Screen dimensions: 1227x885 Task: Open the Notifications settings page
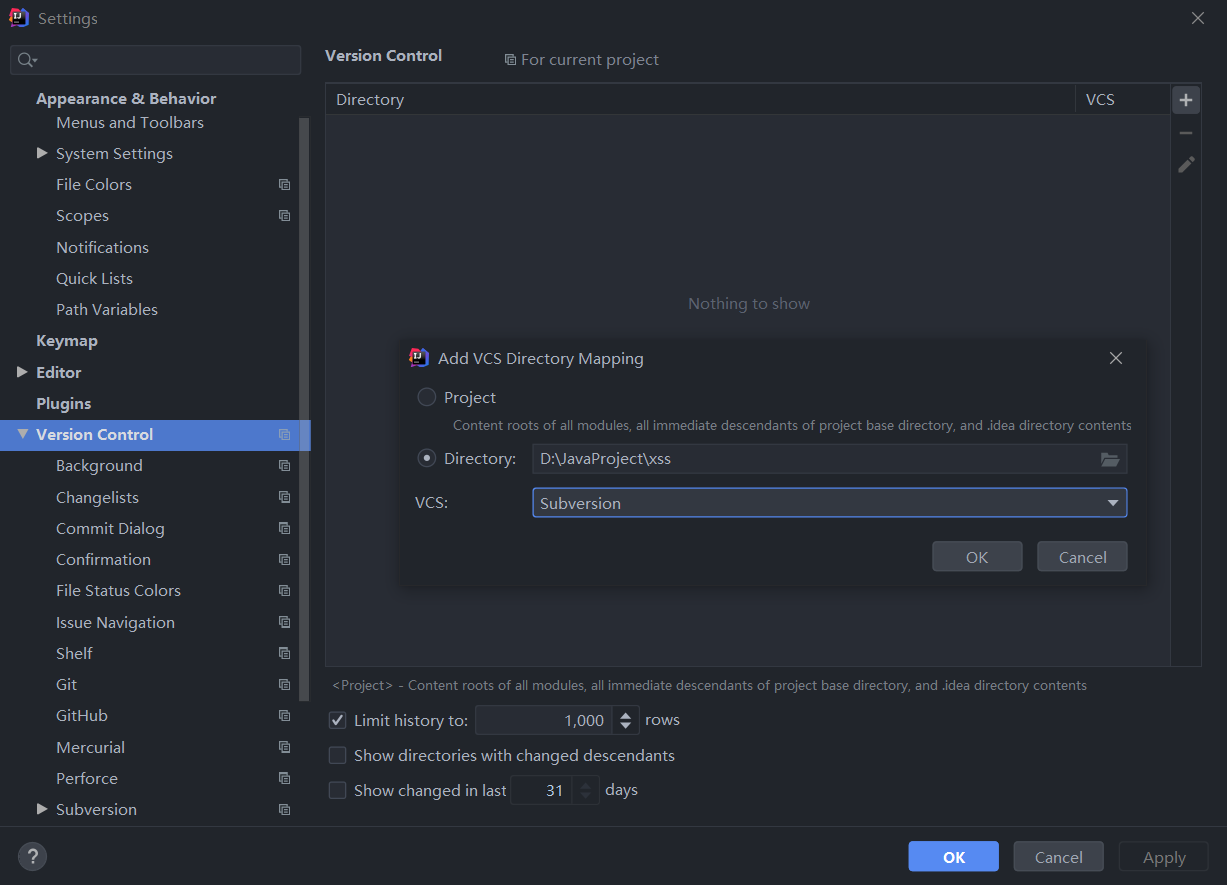click(x=102, y=247)
